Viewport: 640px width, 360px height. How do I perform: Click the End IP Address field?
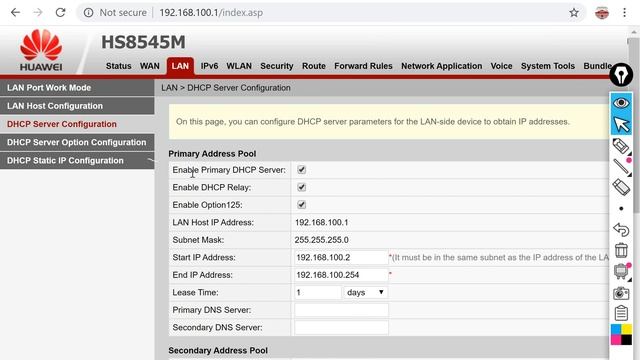coord(341,275)
